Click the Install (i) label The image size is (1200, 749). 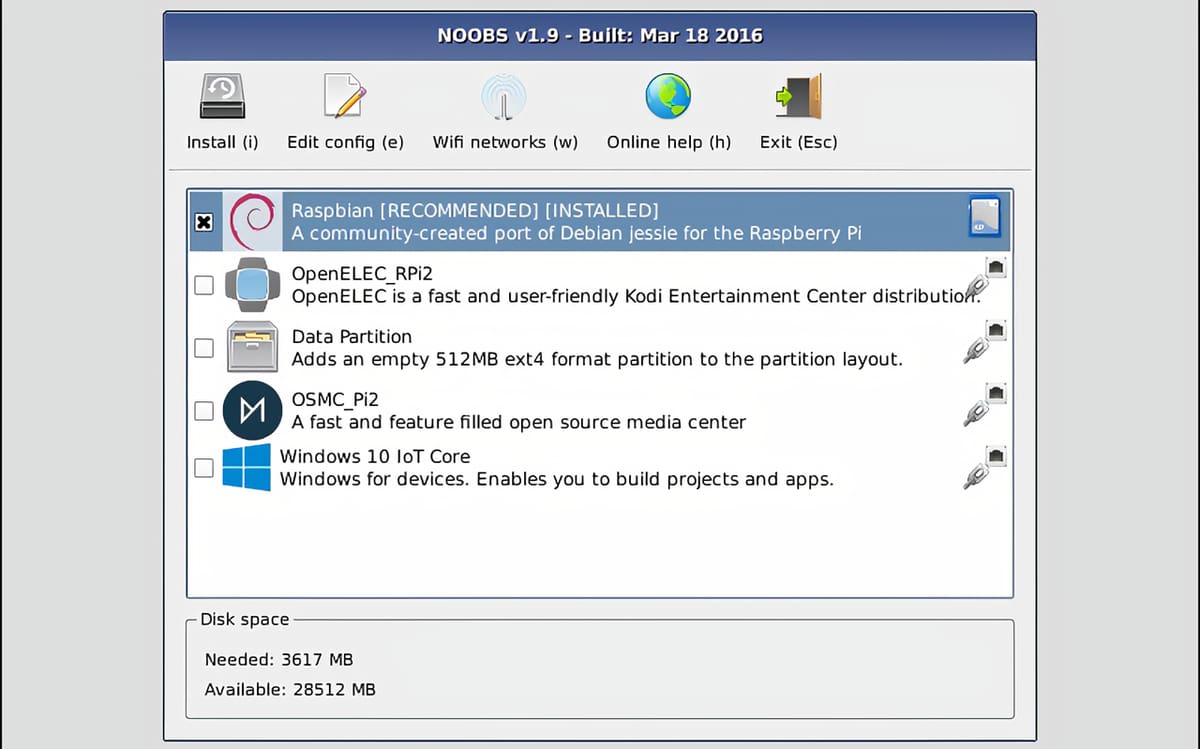222,142
